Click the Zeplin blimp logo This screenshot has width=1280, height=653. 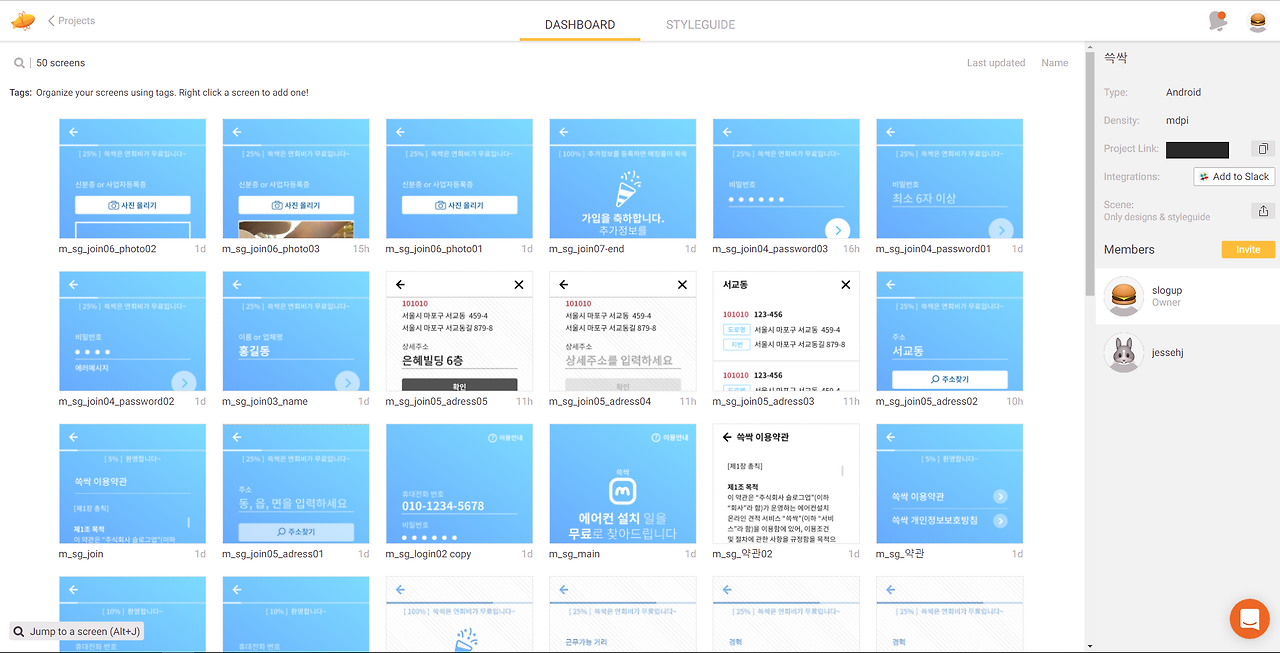(22, 20)
